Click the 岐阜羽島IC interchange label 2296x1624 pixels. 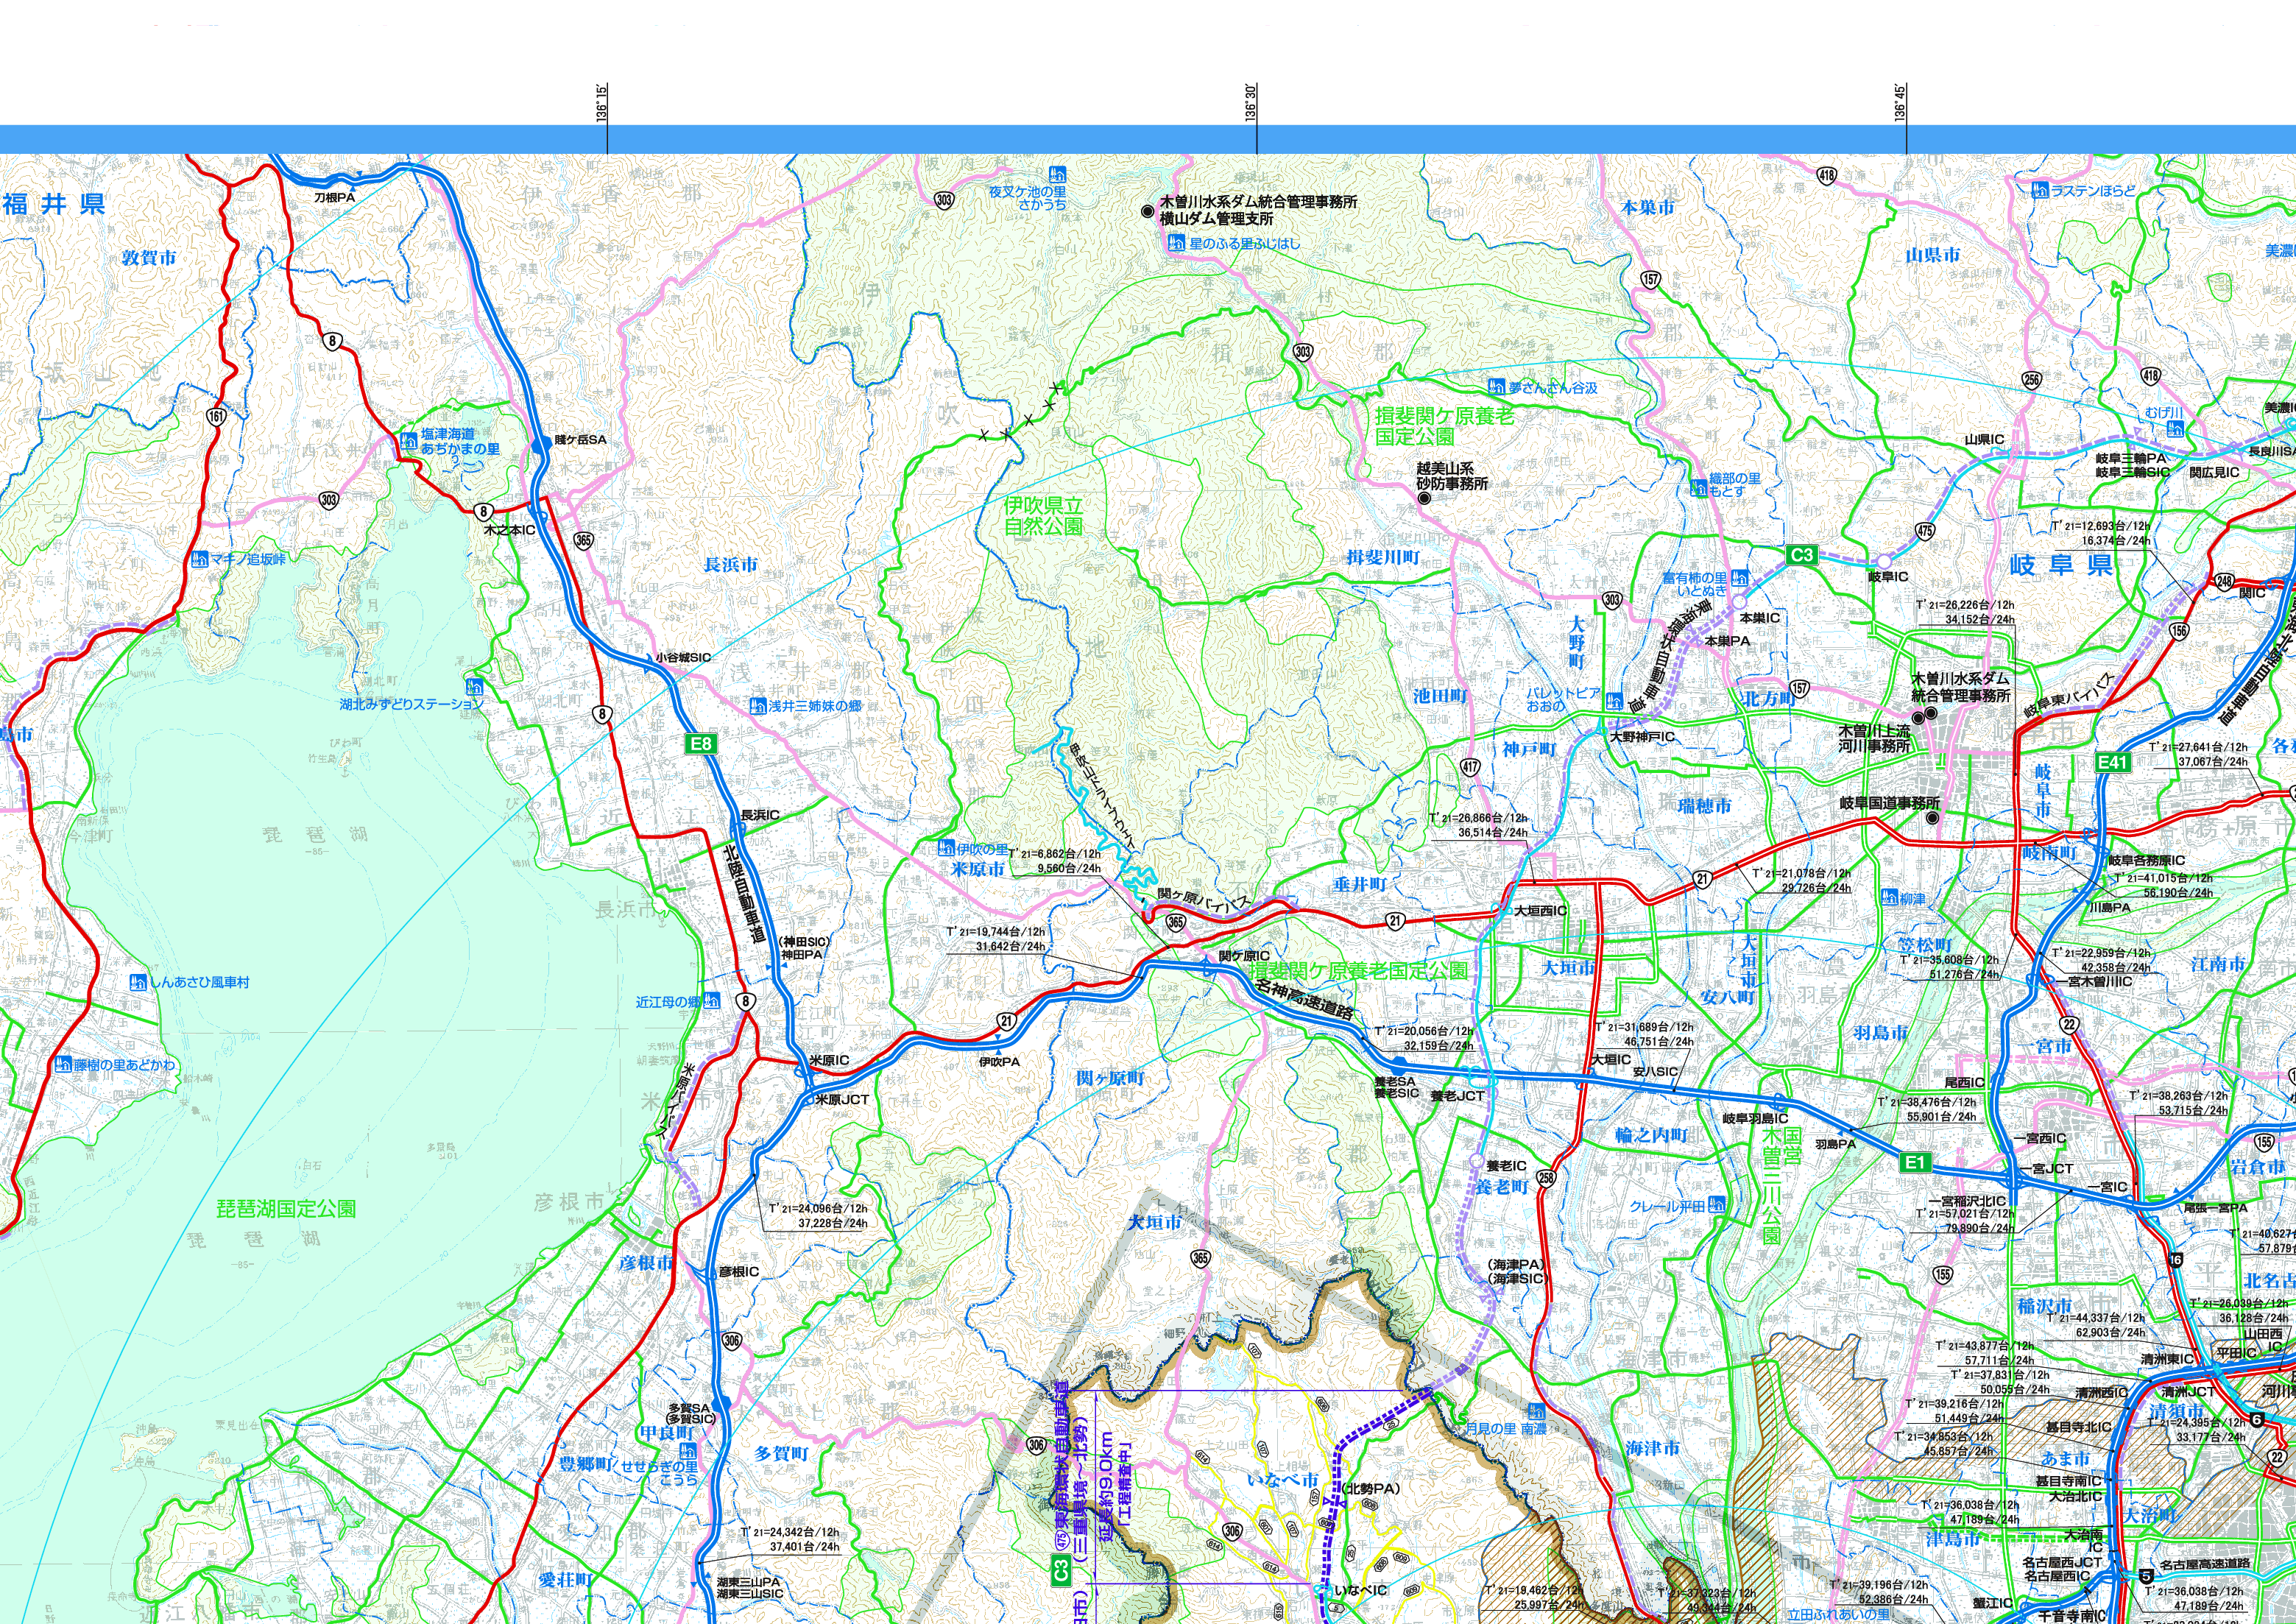[x=1755, y=1118]
